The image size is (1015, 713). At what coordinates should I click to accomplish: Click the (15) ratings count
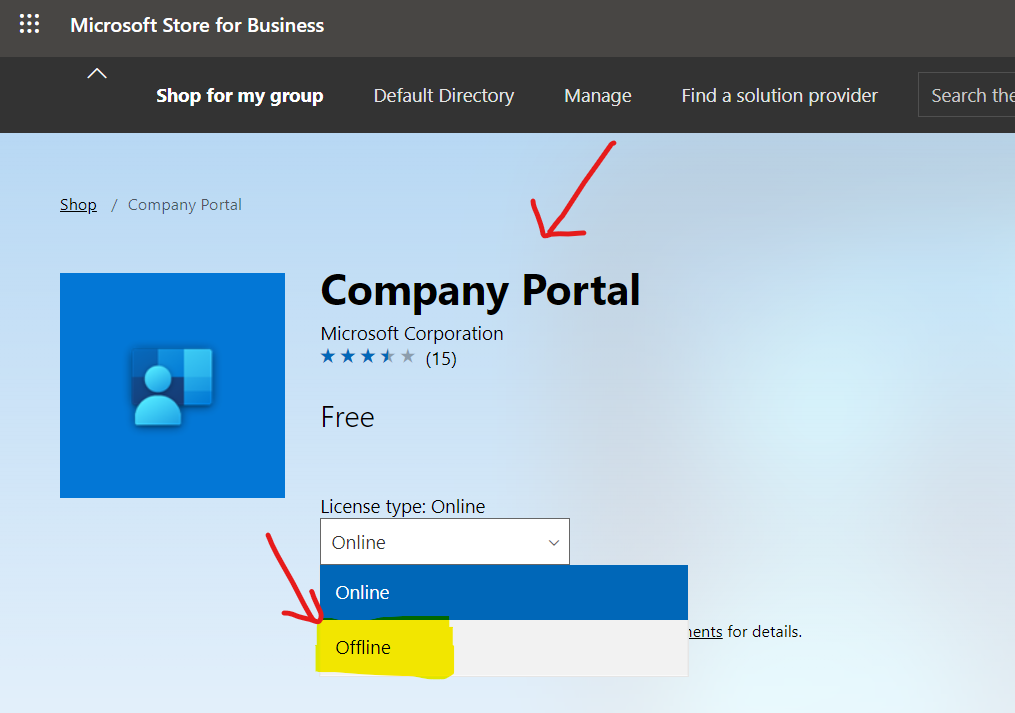[x=441, y=358]
